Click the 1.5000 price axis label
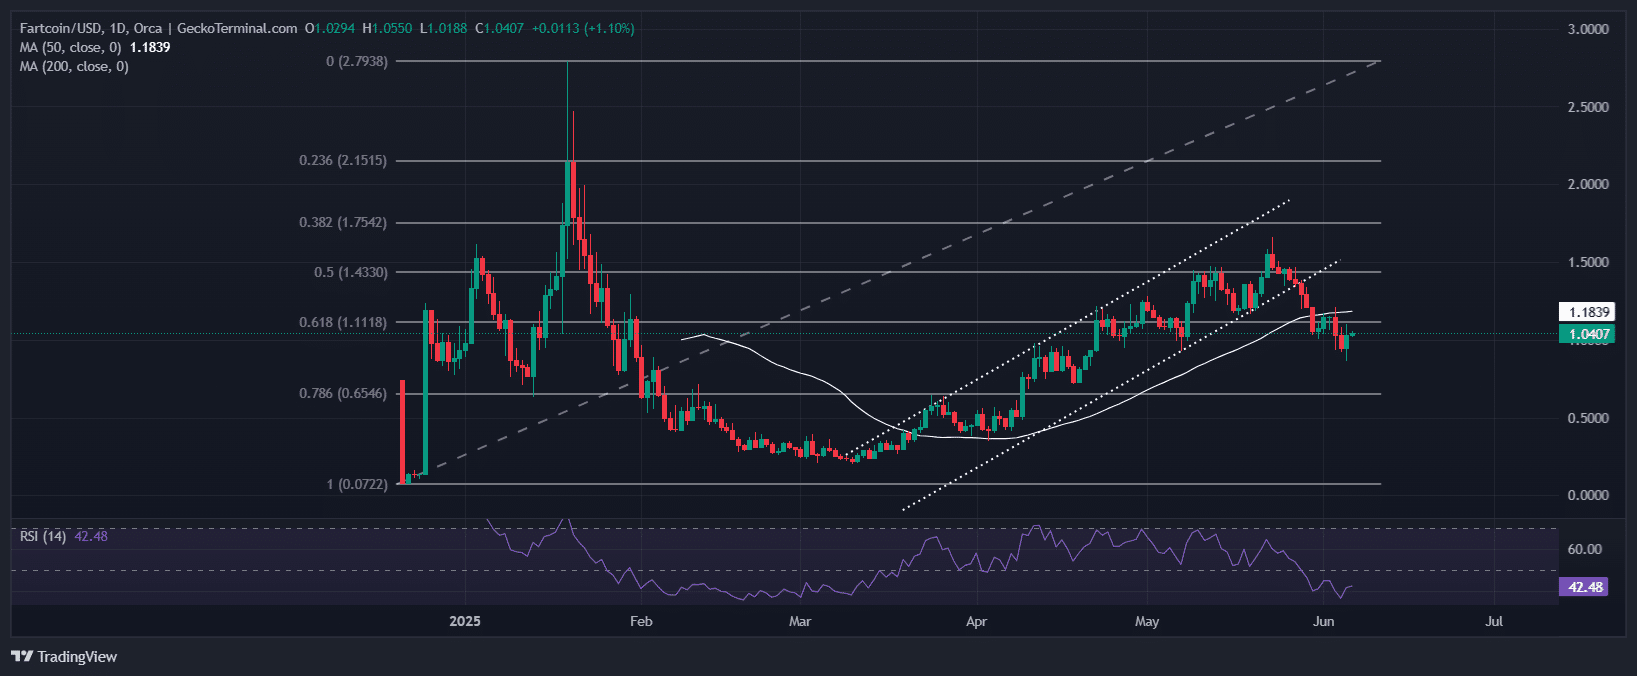The image size is (1637, 676). point(1588,262)
